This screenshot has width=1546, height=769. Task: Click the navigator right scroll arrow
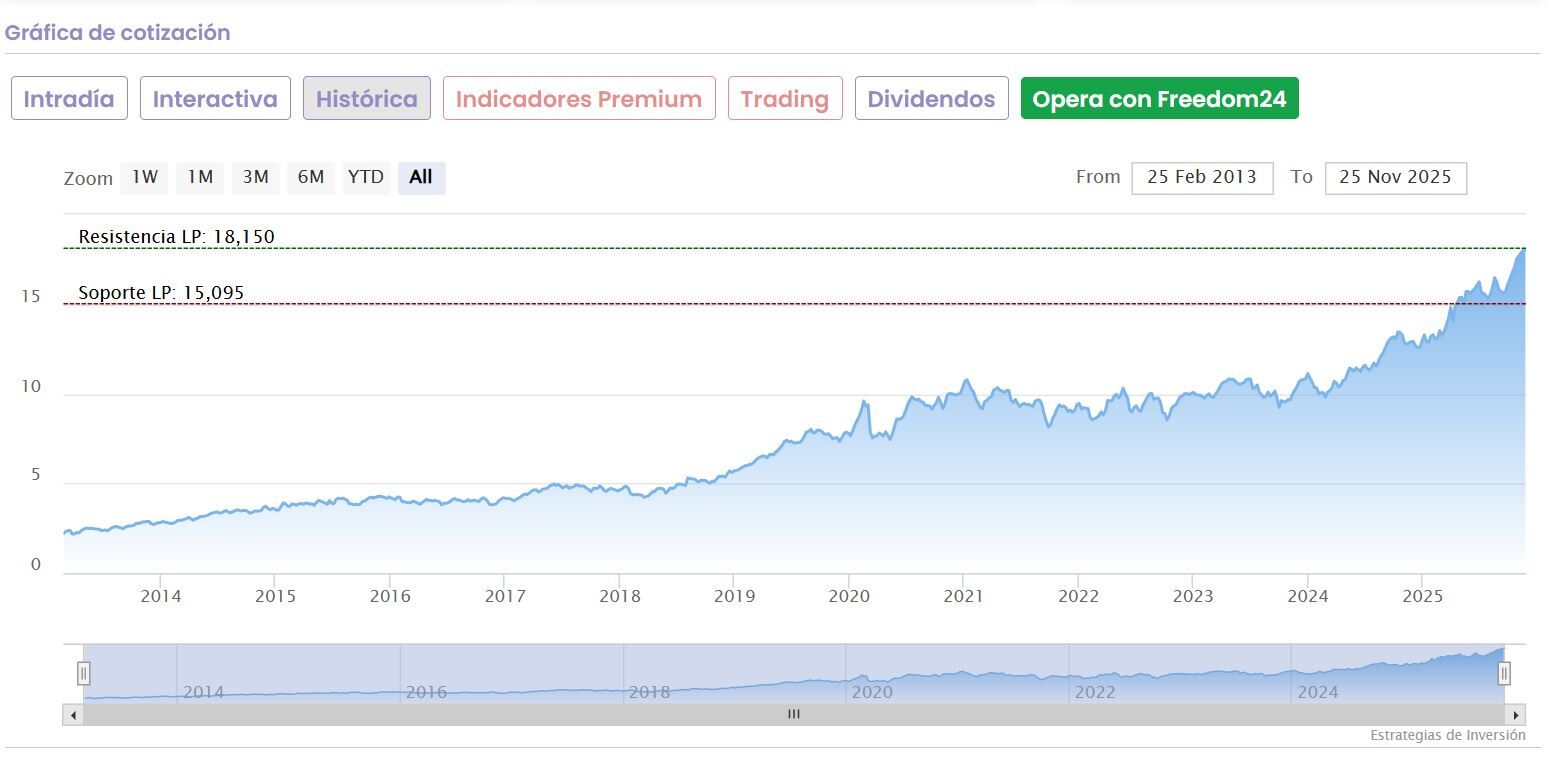click(x=1516, y=715)
